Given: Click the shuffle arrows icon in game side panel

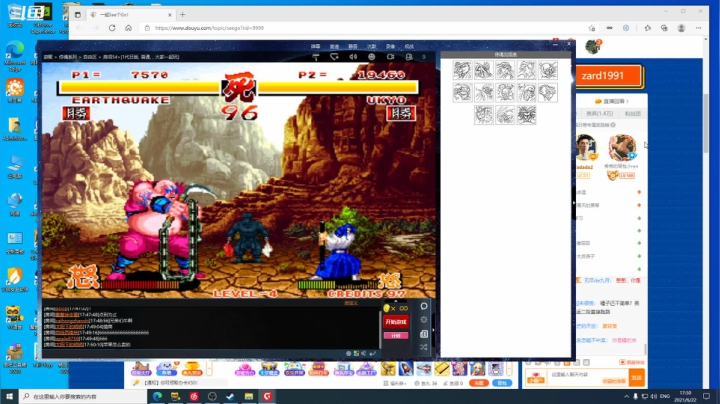Looking at the screenshot, I should [424, 347].
